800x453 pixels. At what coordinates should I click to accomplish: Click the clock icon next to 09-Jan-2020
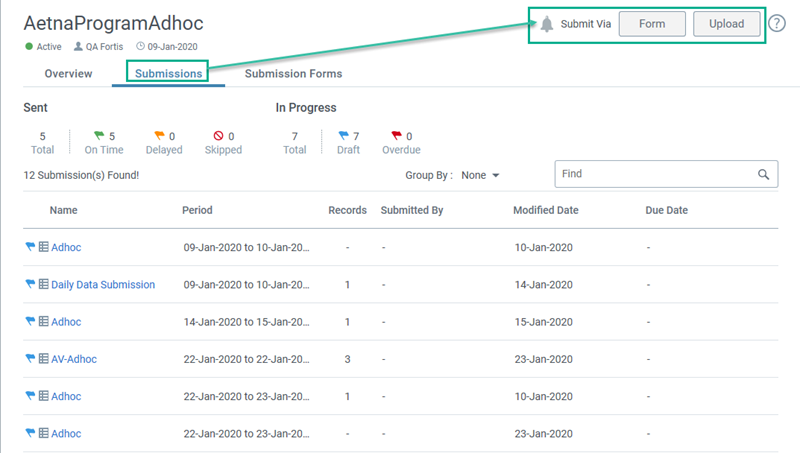[140, 46]
